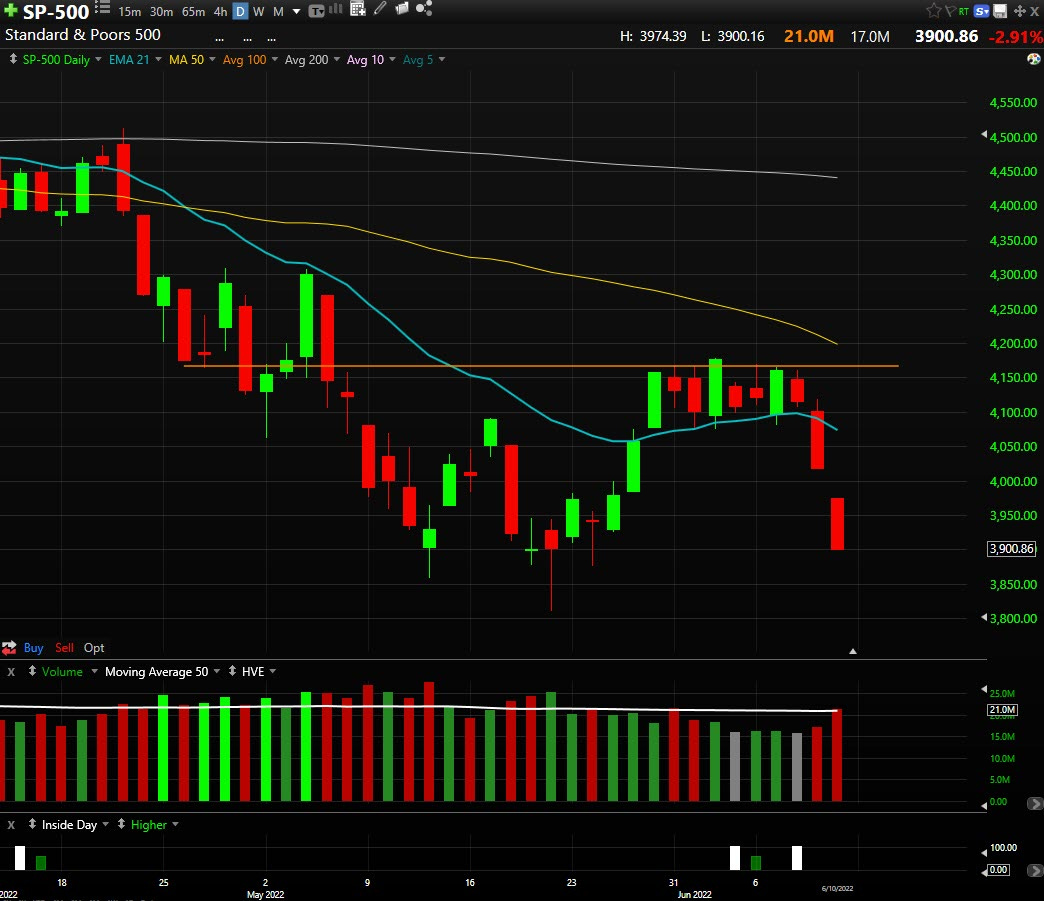Click the -2.91% change value
1044x901 pixels.
(1015, 37)
